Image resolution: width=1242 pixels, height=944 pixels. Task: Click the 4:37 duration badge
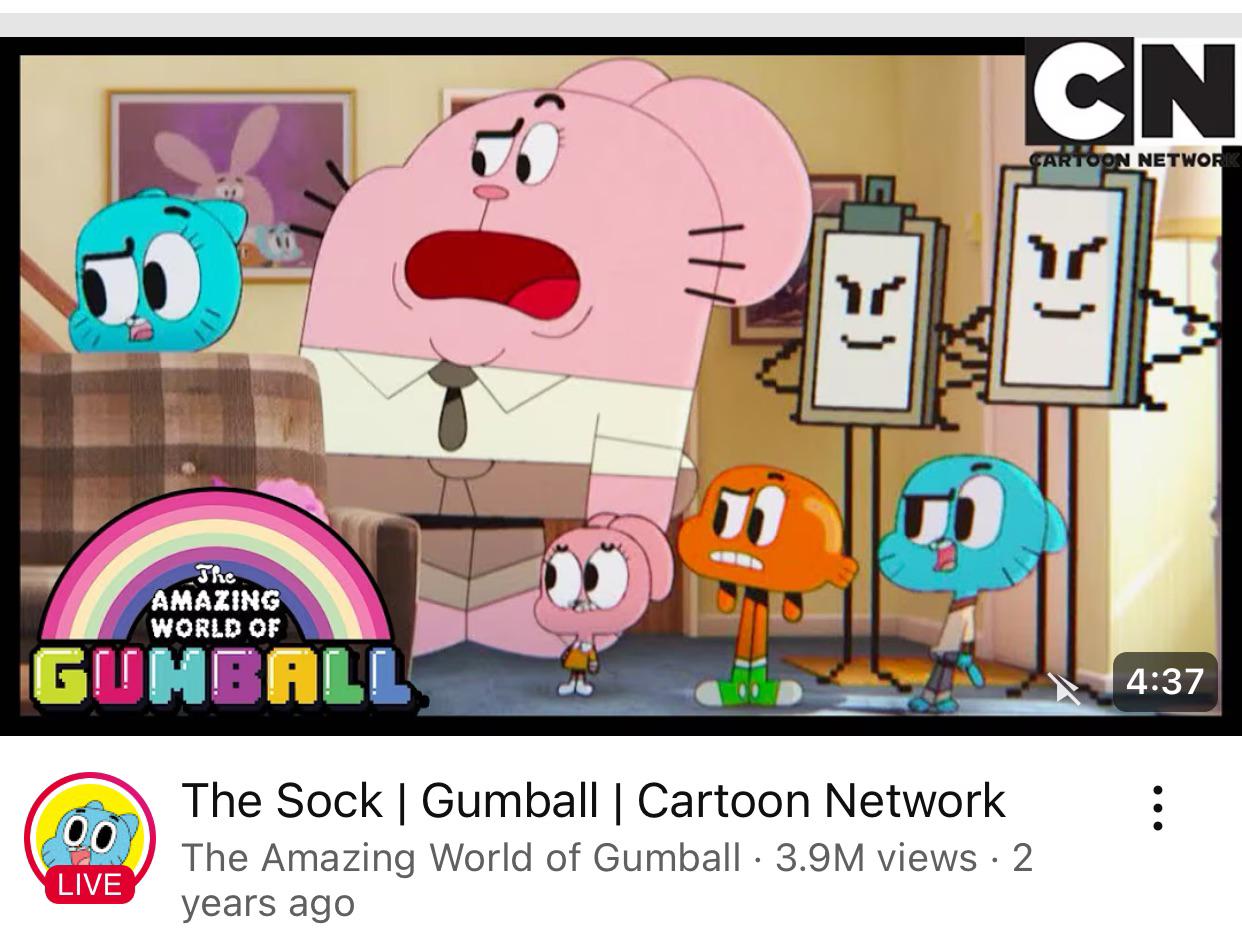(1165, 682)
